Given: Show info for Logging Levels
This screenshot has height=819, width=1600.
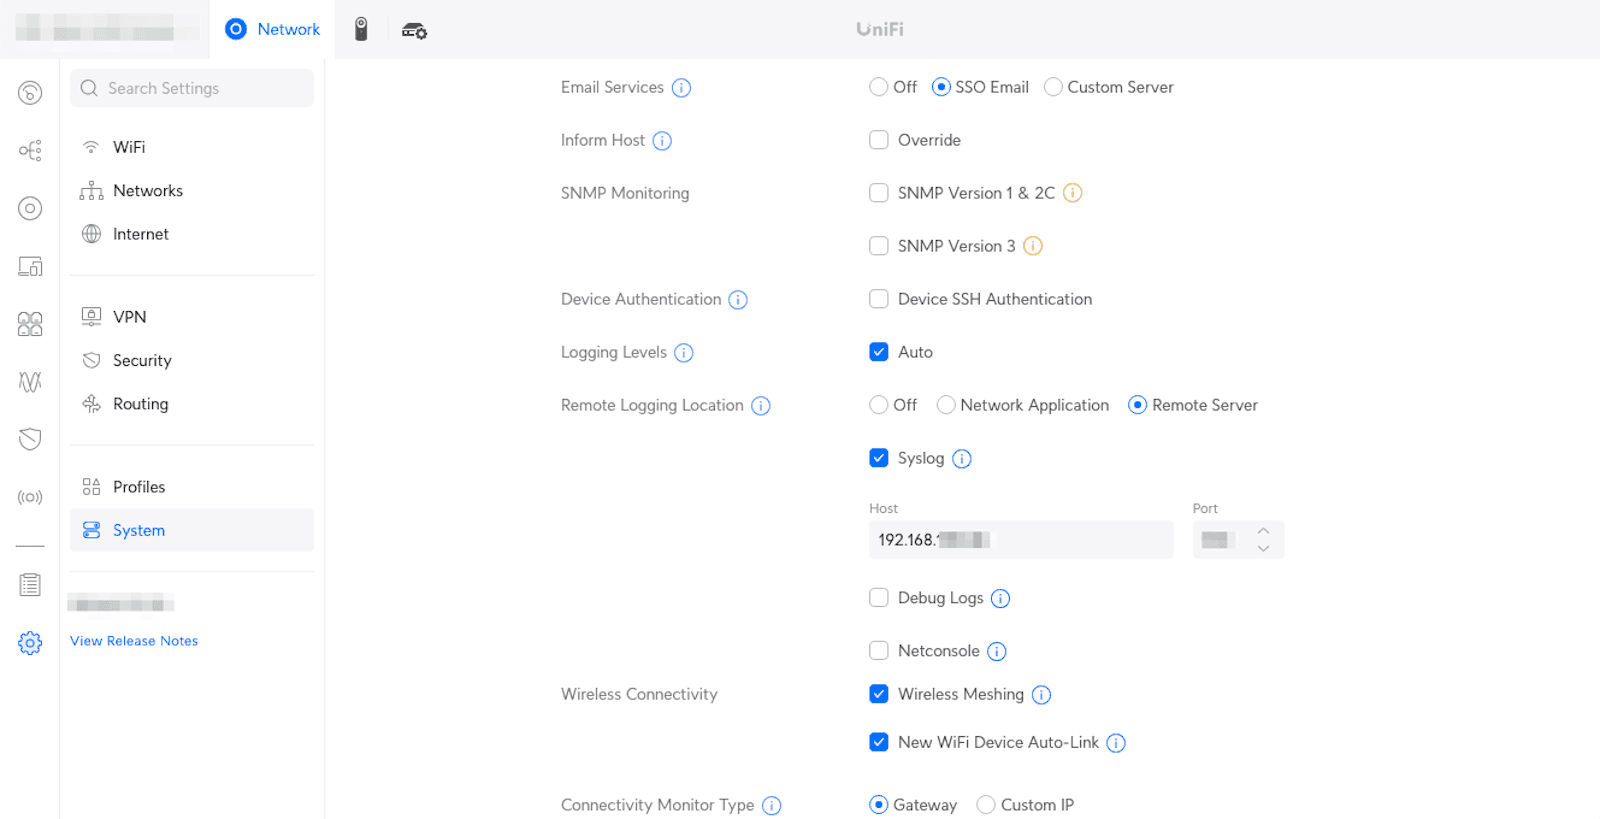Looking at the screenshot, I should click(x=684, y=353).
